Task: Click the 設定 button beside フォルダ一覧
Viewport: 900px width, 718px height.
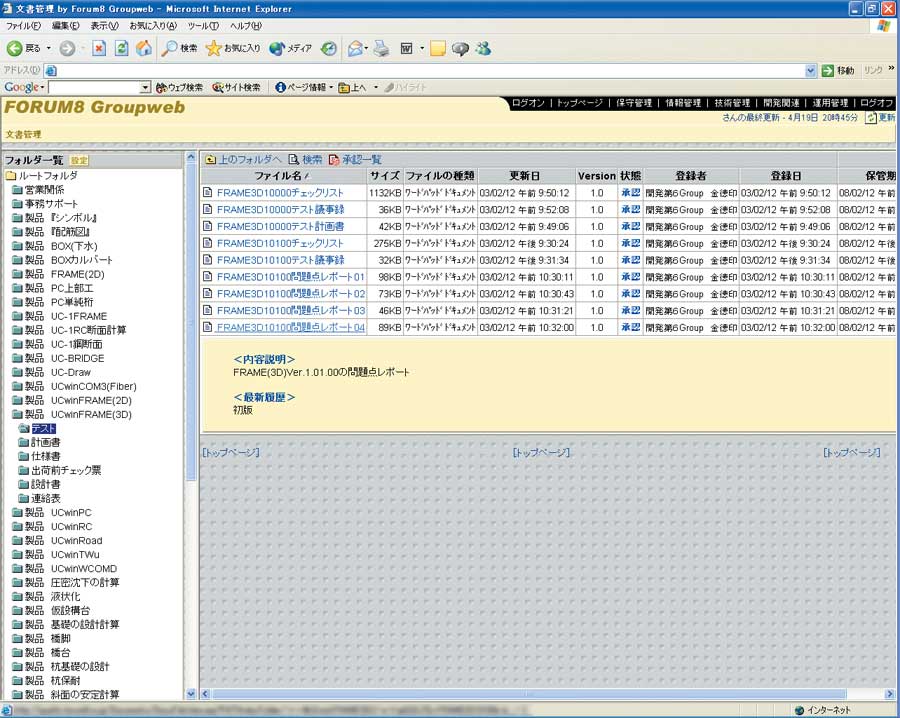Action: 79,161
